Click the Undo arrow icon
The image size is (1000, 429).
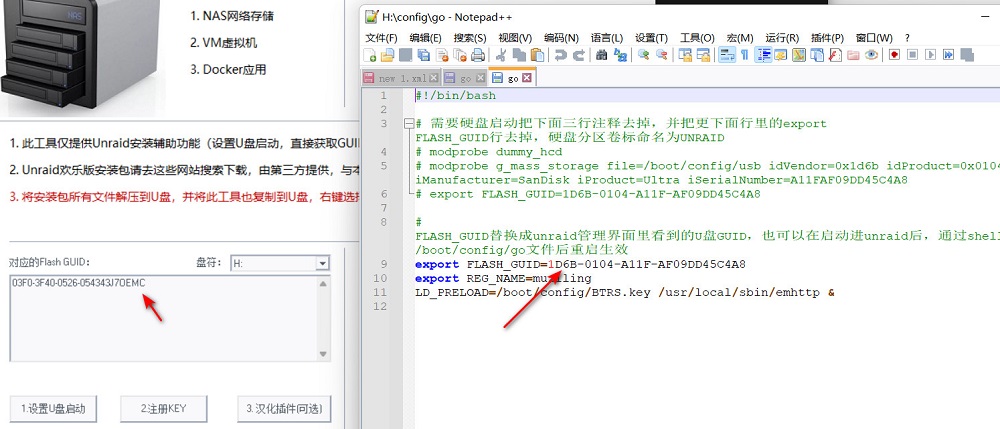click(x=561, y=55)
